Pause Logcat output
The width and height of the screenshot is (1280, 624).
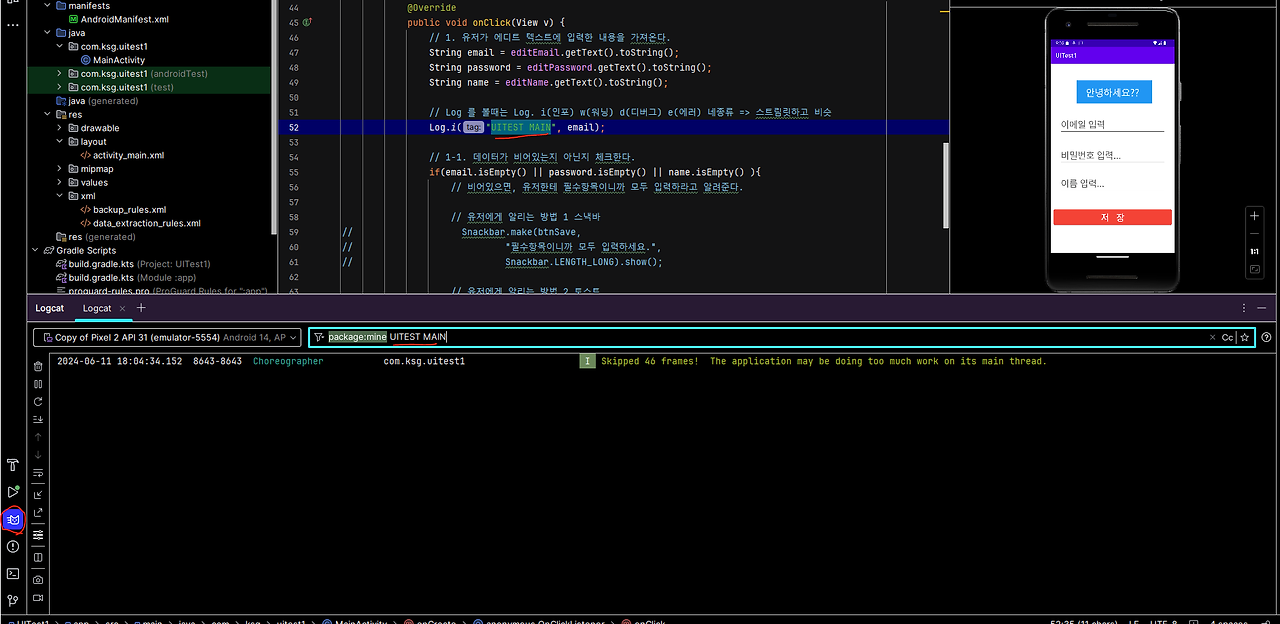[x=37, y=384]
